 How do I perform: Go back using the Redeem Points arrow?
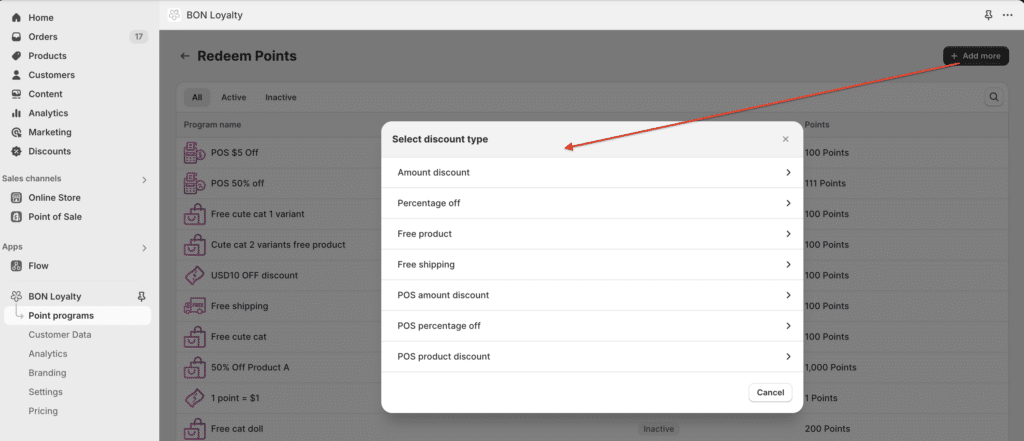pyautogui.click(x=185, y=56)
